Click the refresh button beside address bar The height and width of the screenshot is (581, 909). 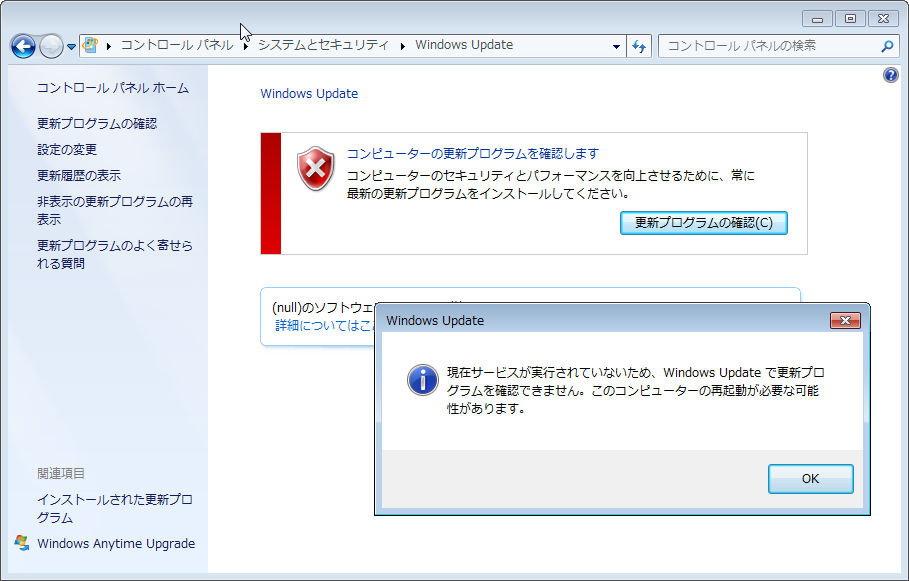click(x=639, y=46)
